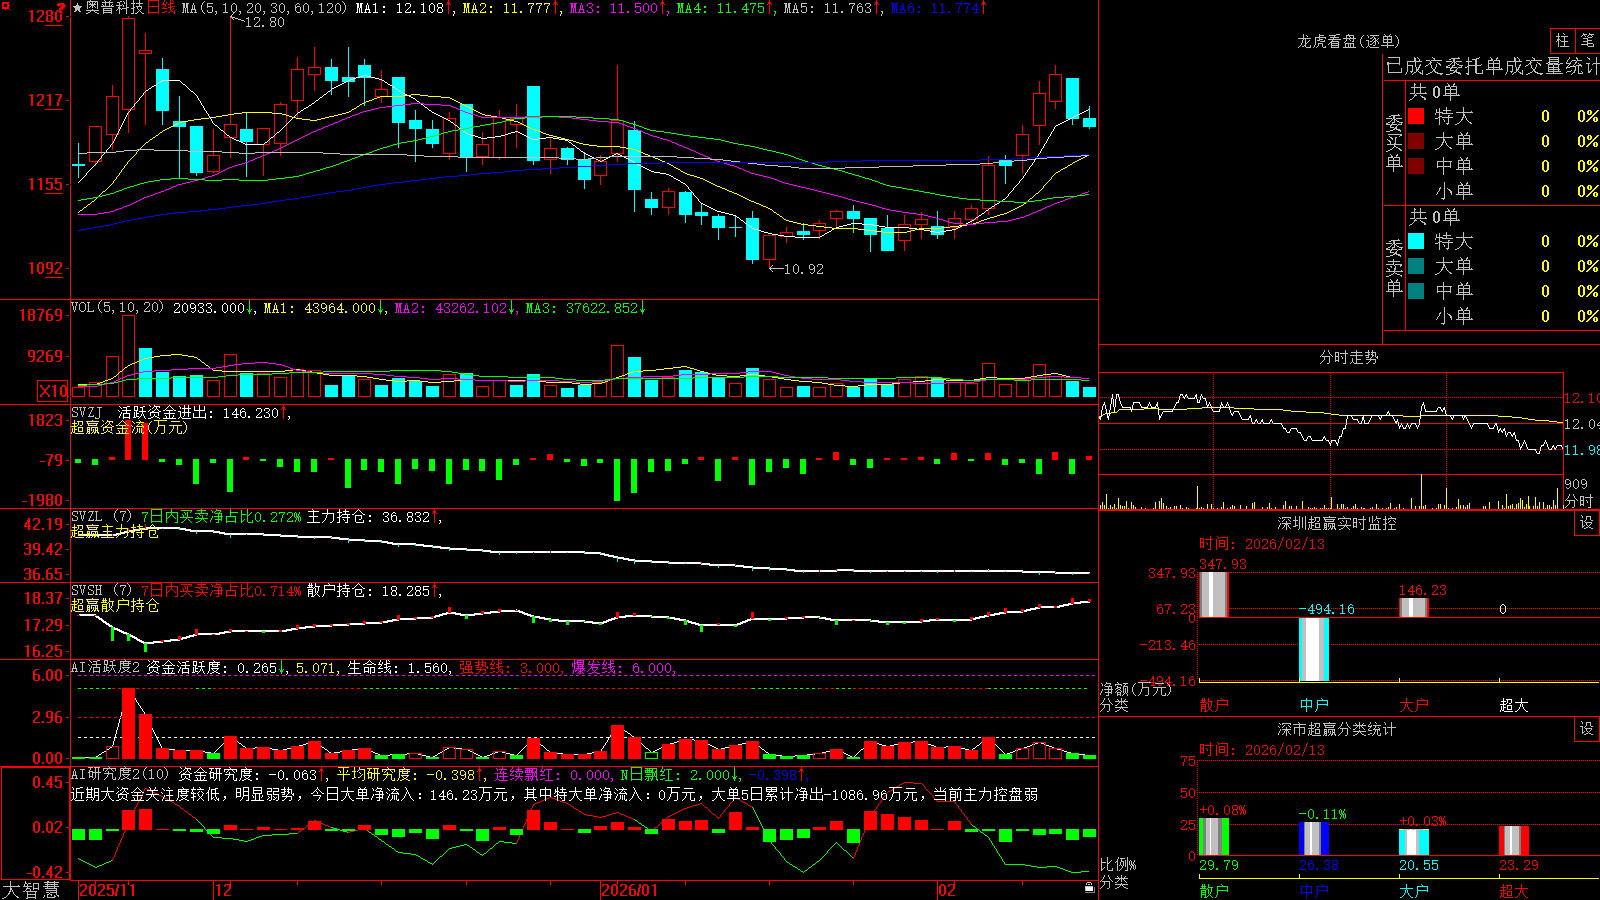
Task: Click the dark red 大单 buy-order swatch
Action: coord(1416,141)
